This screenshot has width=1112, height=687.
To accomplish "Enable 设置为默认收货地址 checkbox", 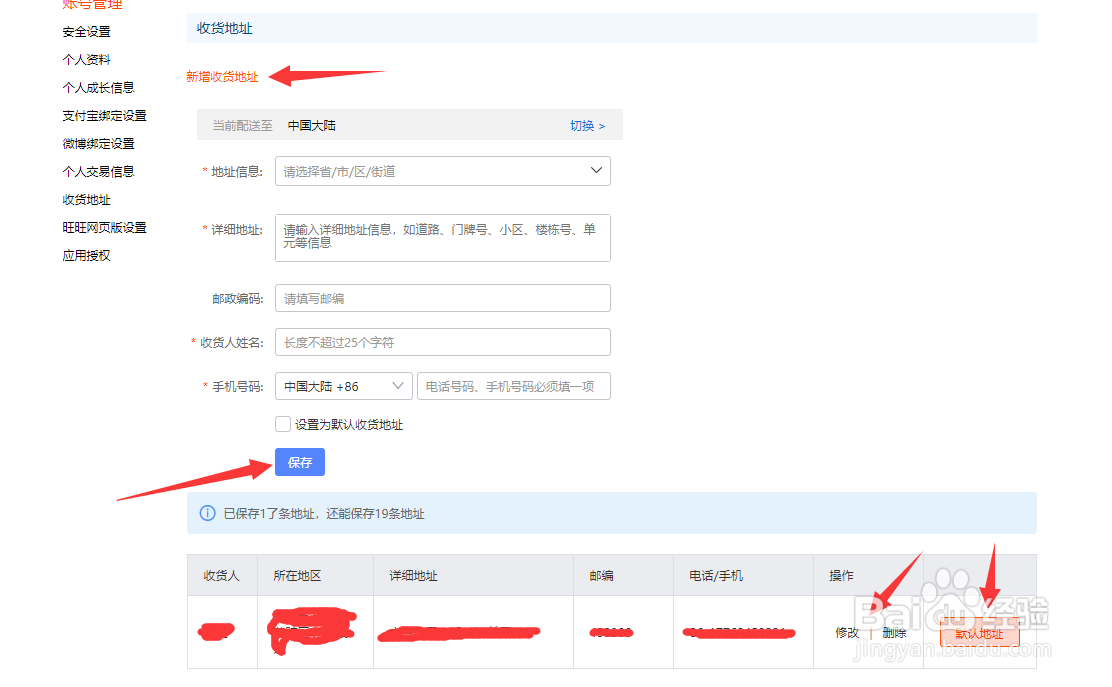I will [x=283, y=423].
